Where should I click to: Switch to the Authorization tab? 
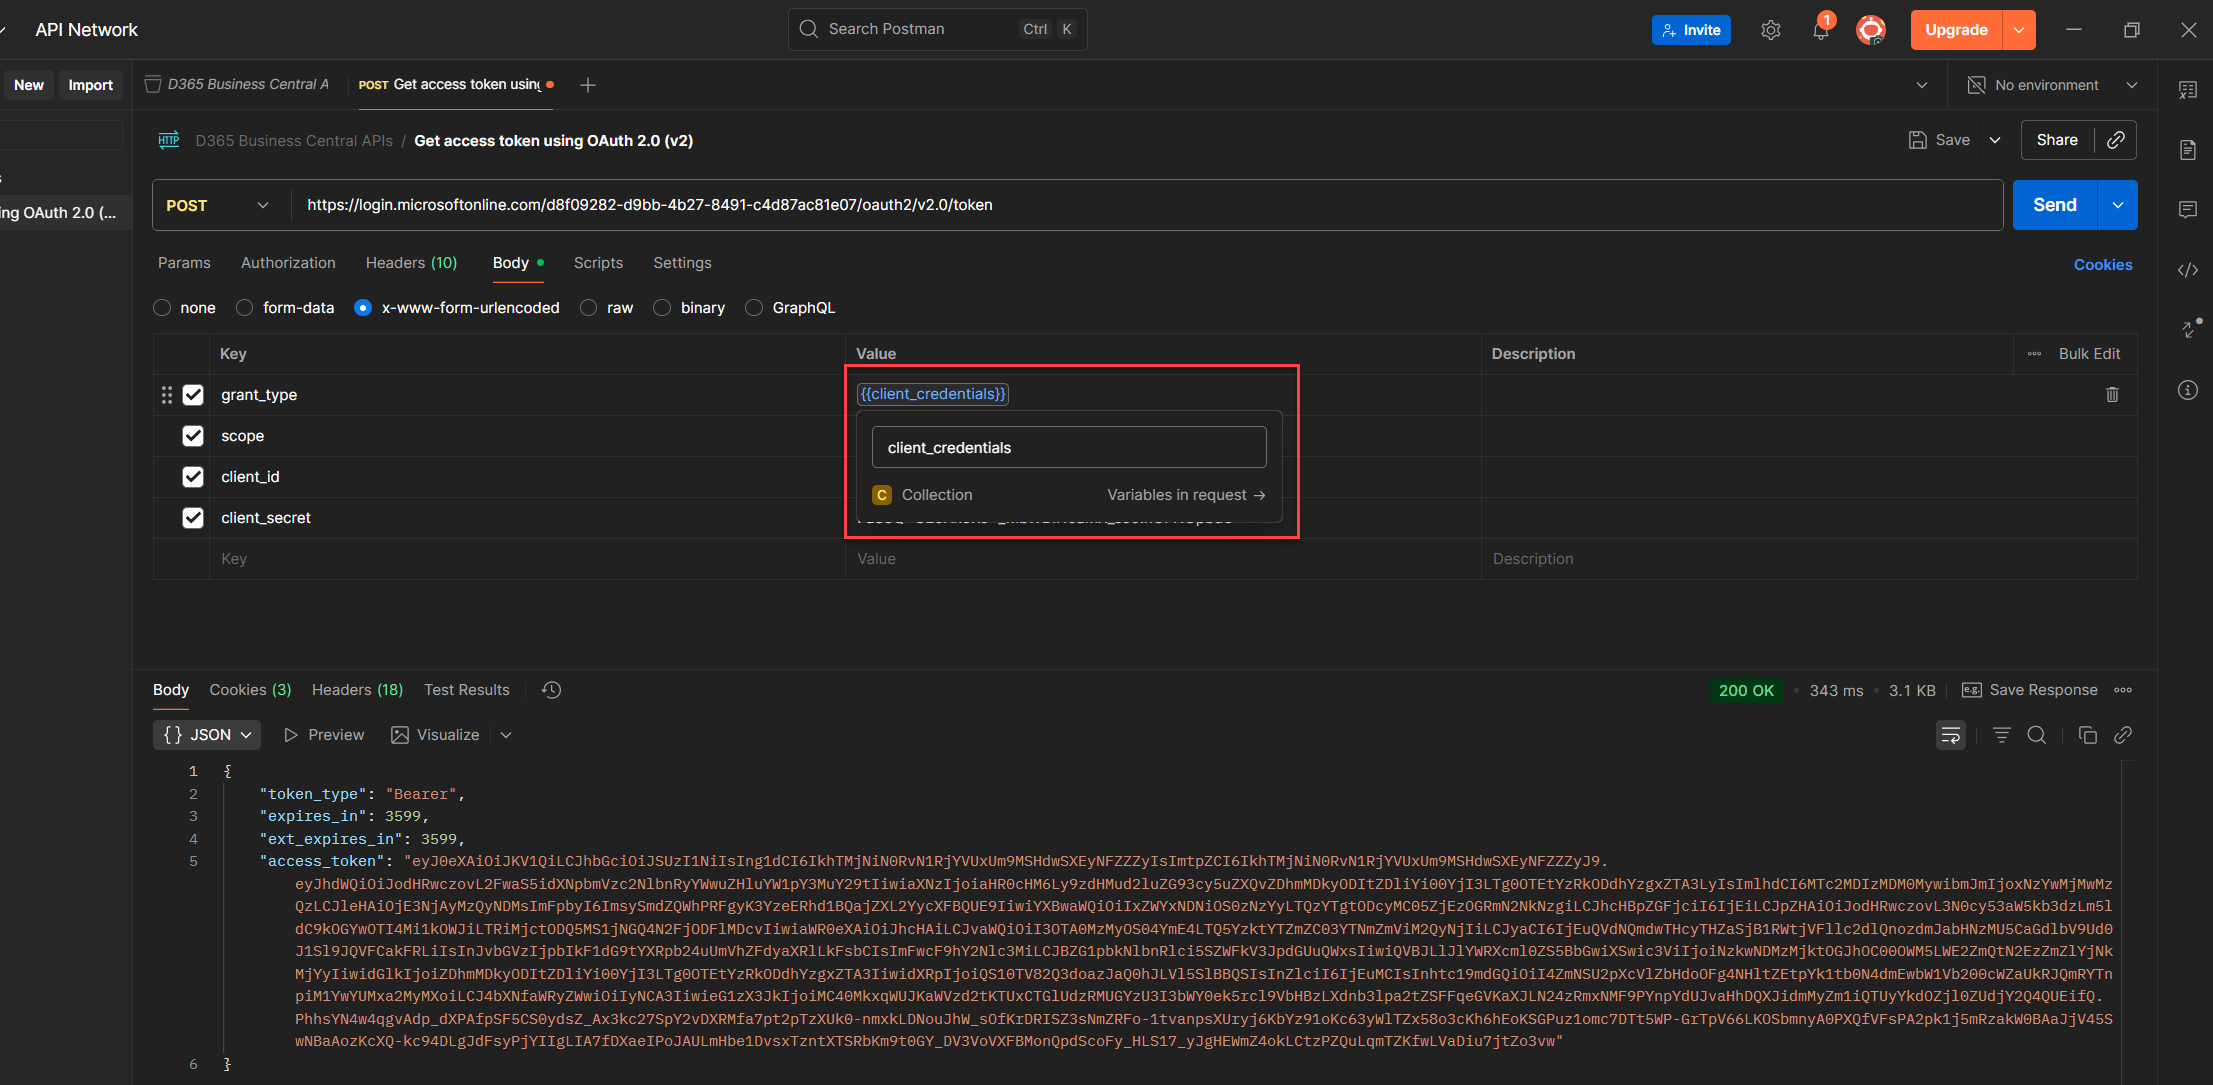click(x=288, y=263)
